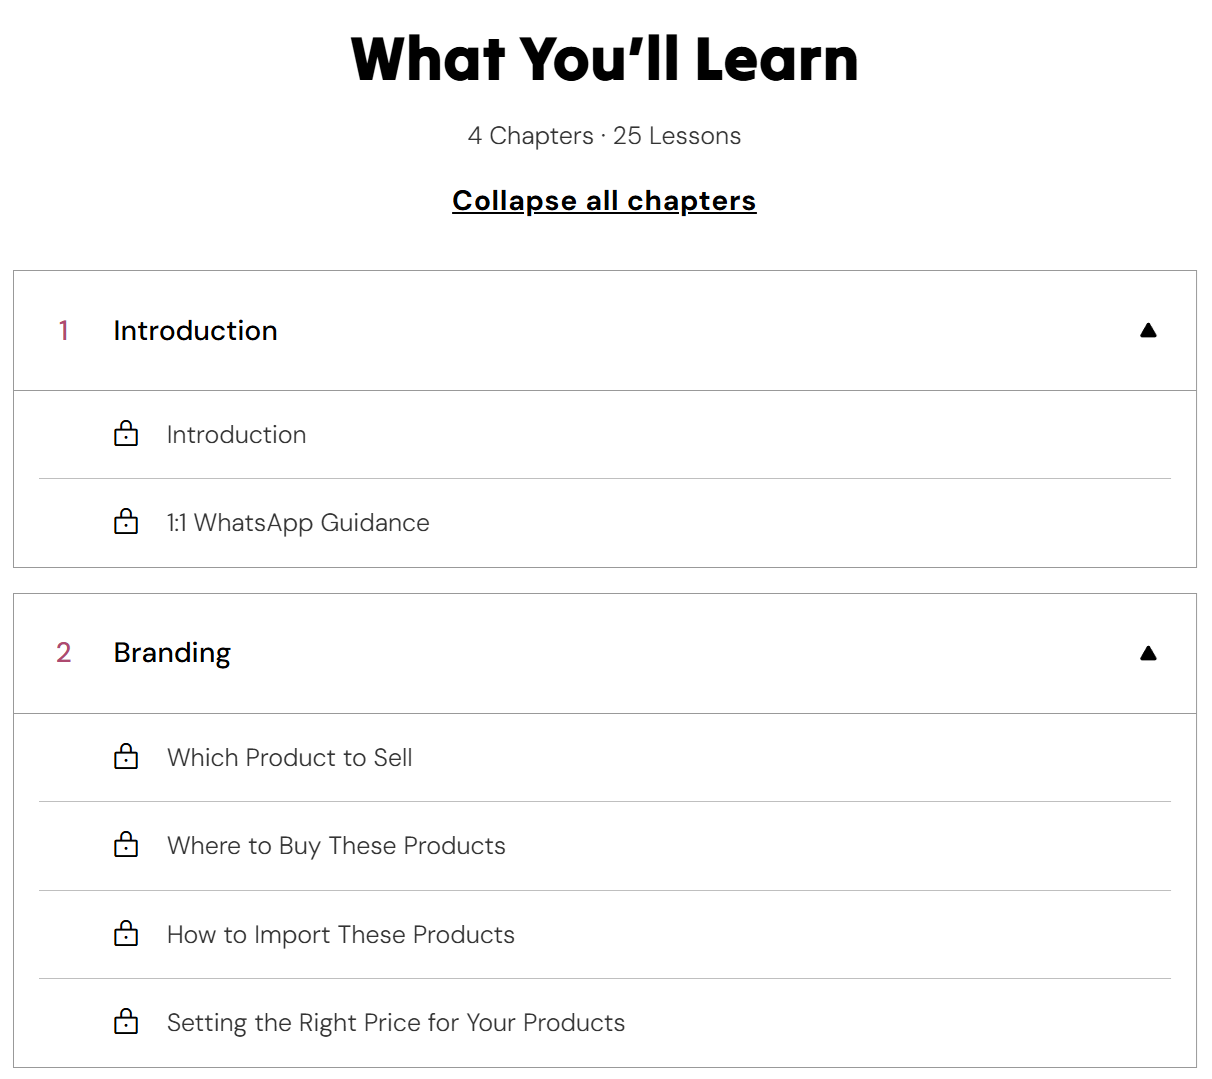Open Setting the Right Price lesson
The image size is (1212, 1079).
[x=395, y=1023]
